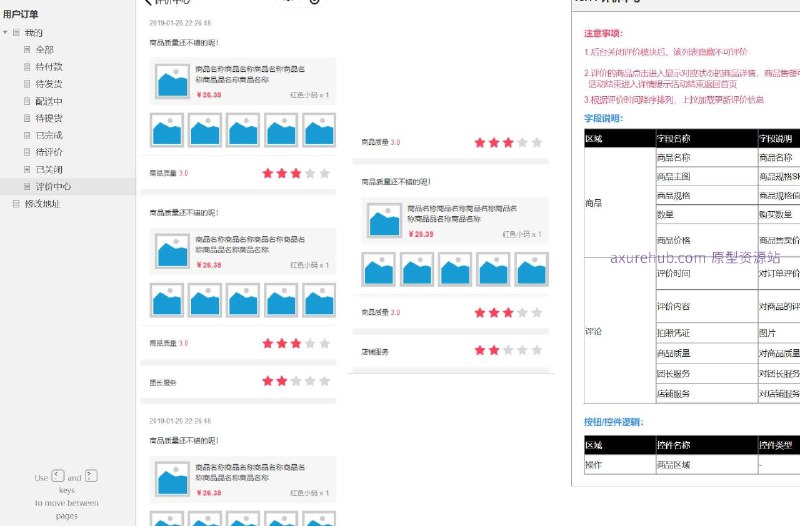Set third gray star in 店铺服务 row
The width and height of the screenshot is (800, 526).
coord(508,350)
